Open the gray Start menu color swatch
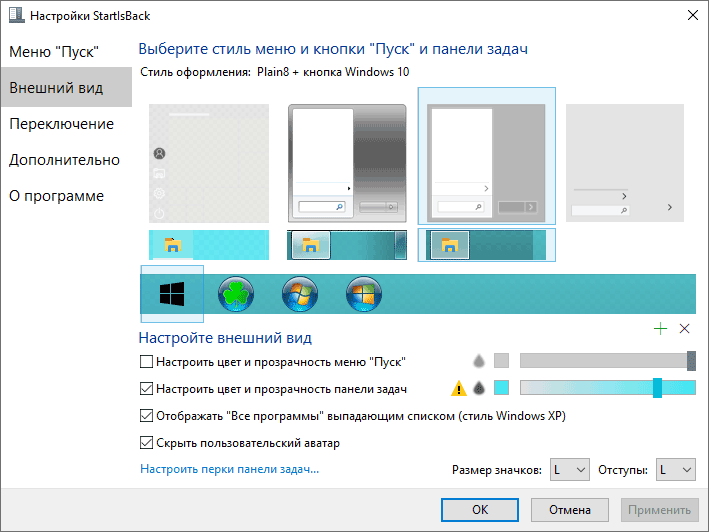The width and height of the screenshot is (709, 532). [501, 361]
